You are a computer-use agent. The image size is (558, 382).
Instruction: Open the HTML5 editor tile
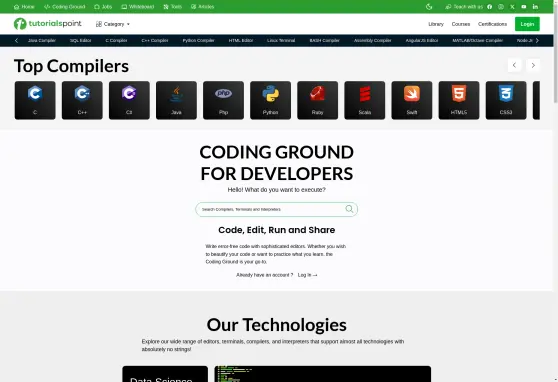(459, 100)
